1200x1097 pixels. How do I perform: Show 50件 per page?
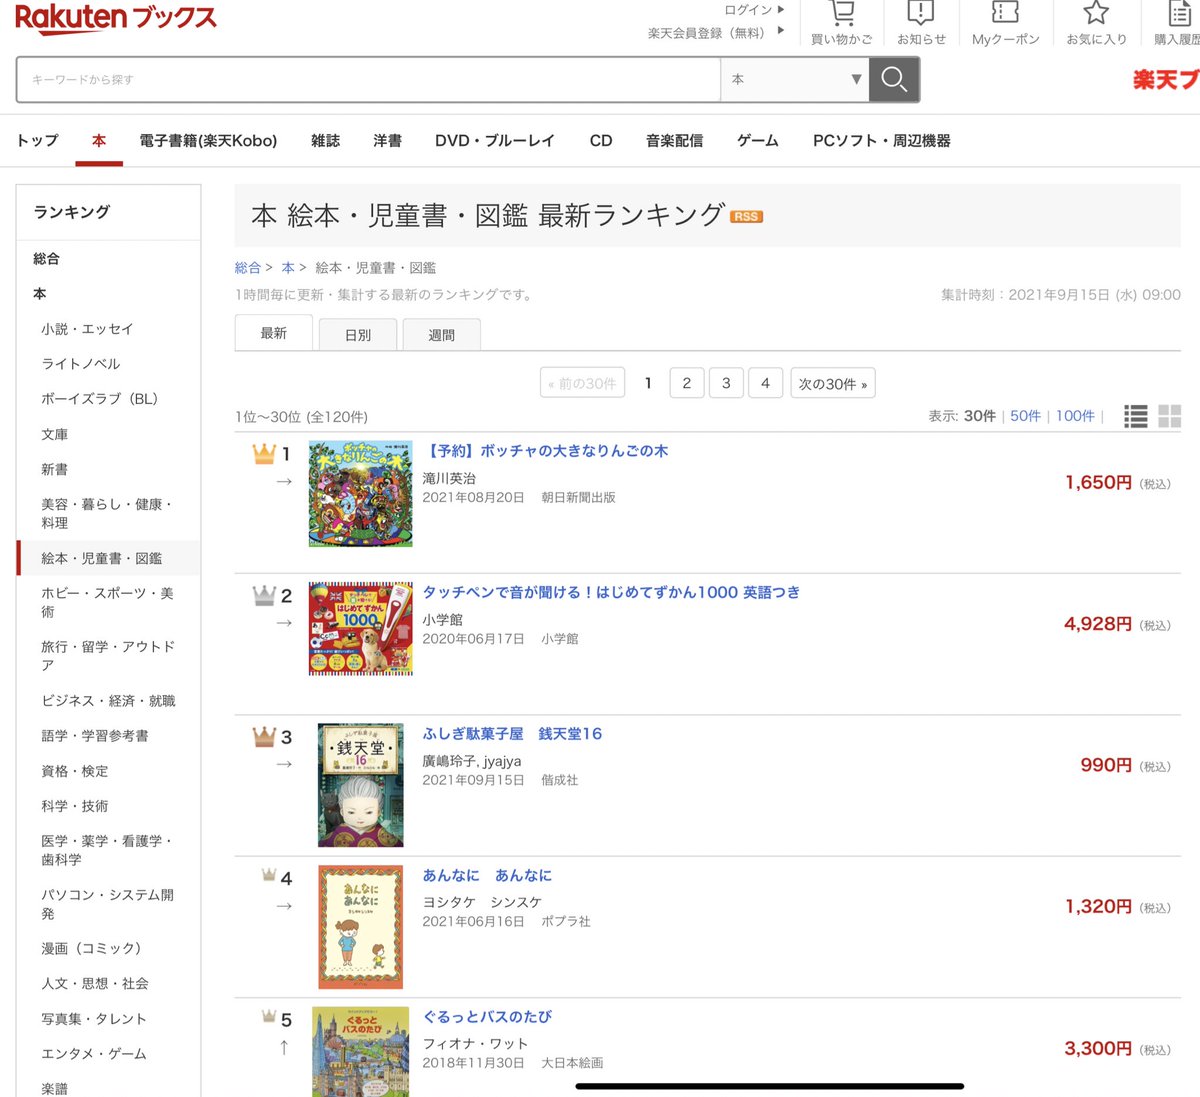[x=1025, y=416]
